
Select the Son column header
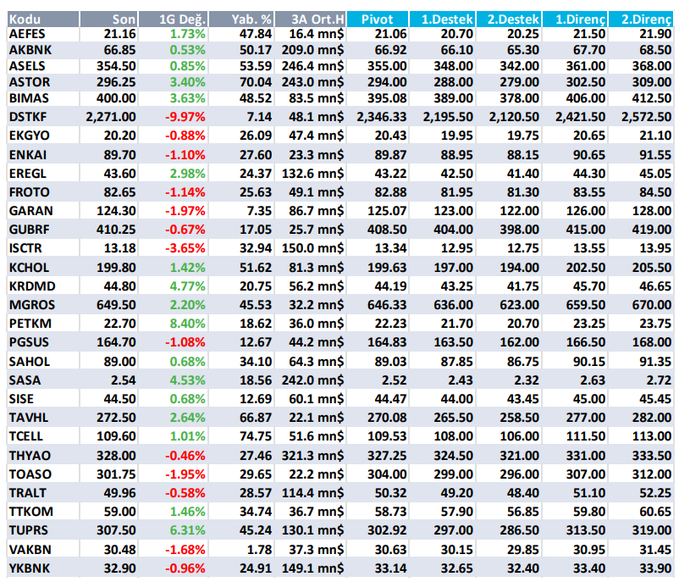click(109, 19)
